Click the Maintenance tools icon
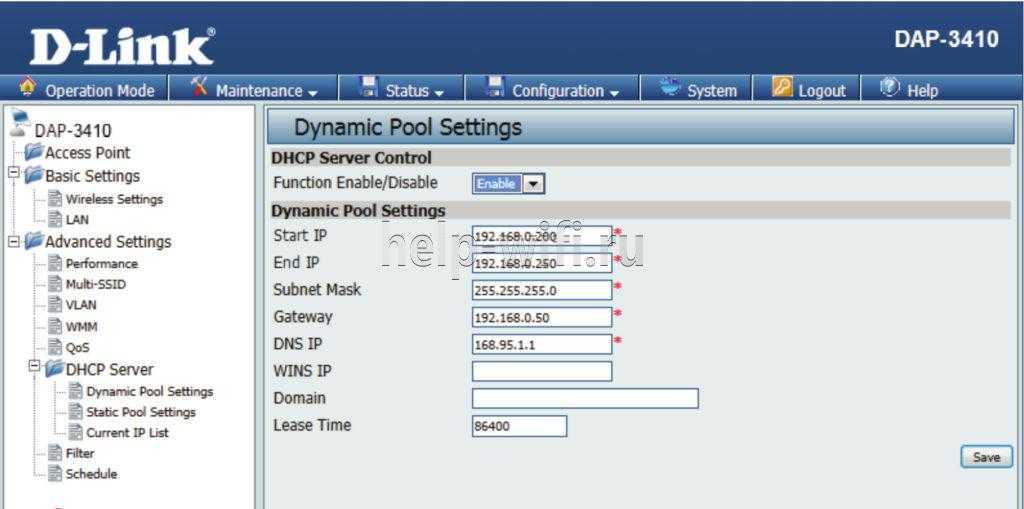 tap(199, 89)
